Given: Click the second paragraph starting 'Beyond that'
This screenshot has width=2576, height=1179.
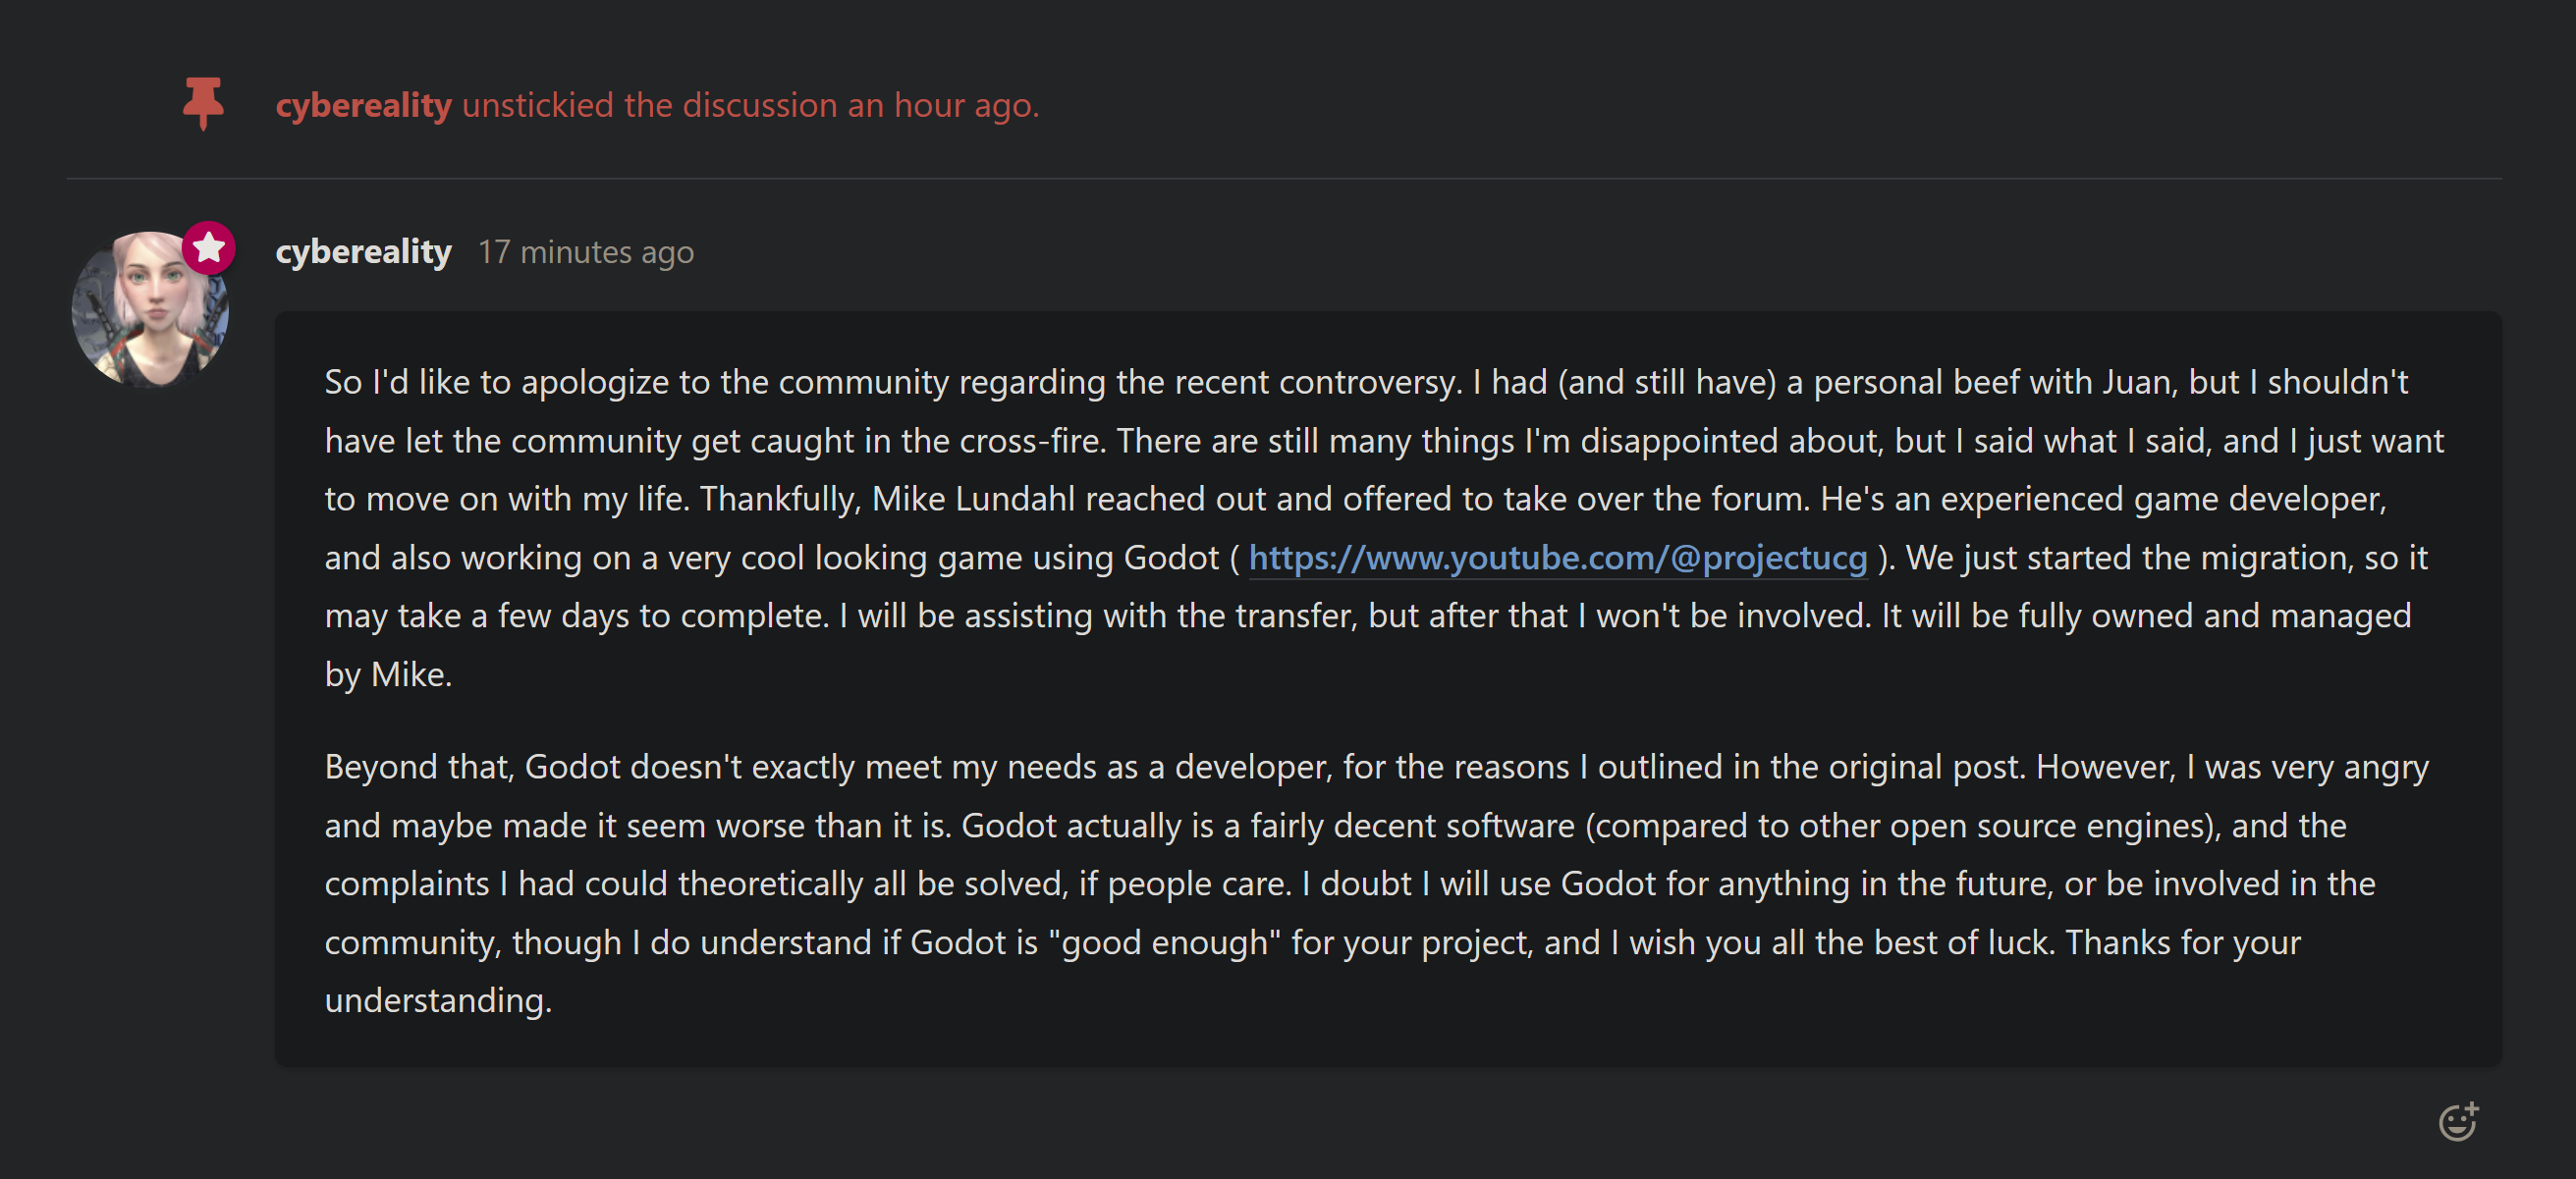Looking at the screenshot, I should [1376, 883].
